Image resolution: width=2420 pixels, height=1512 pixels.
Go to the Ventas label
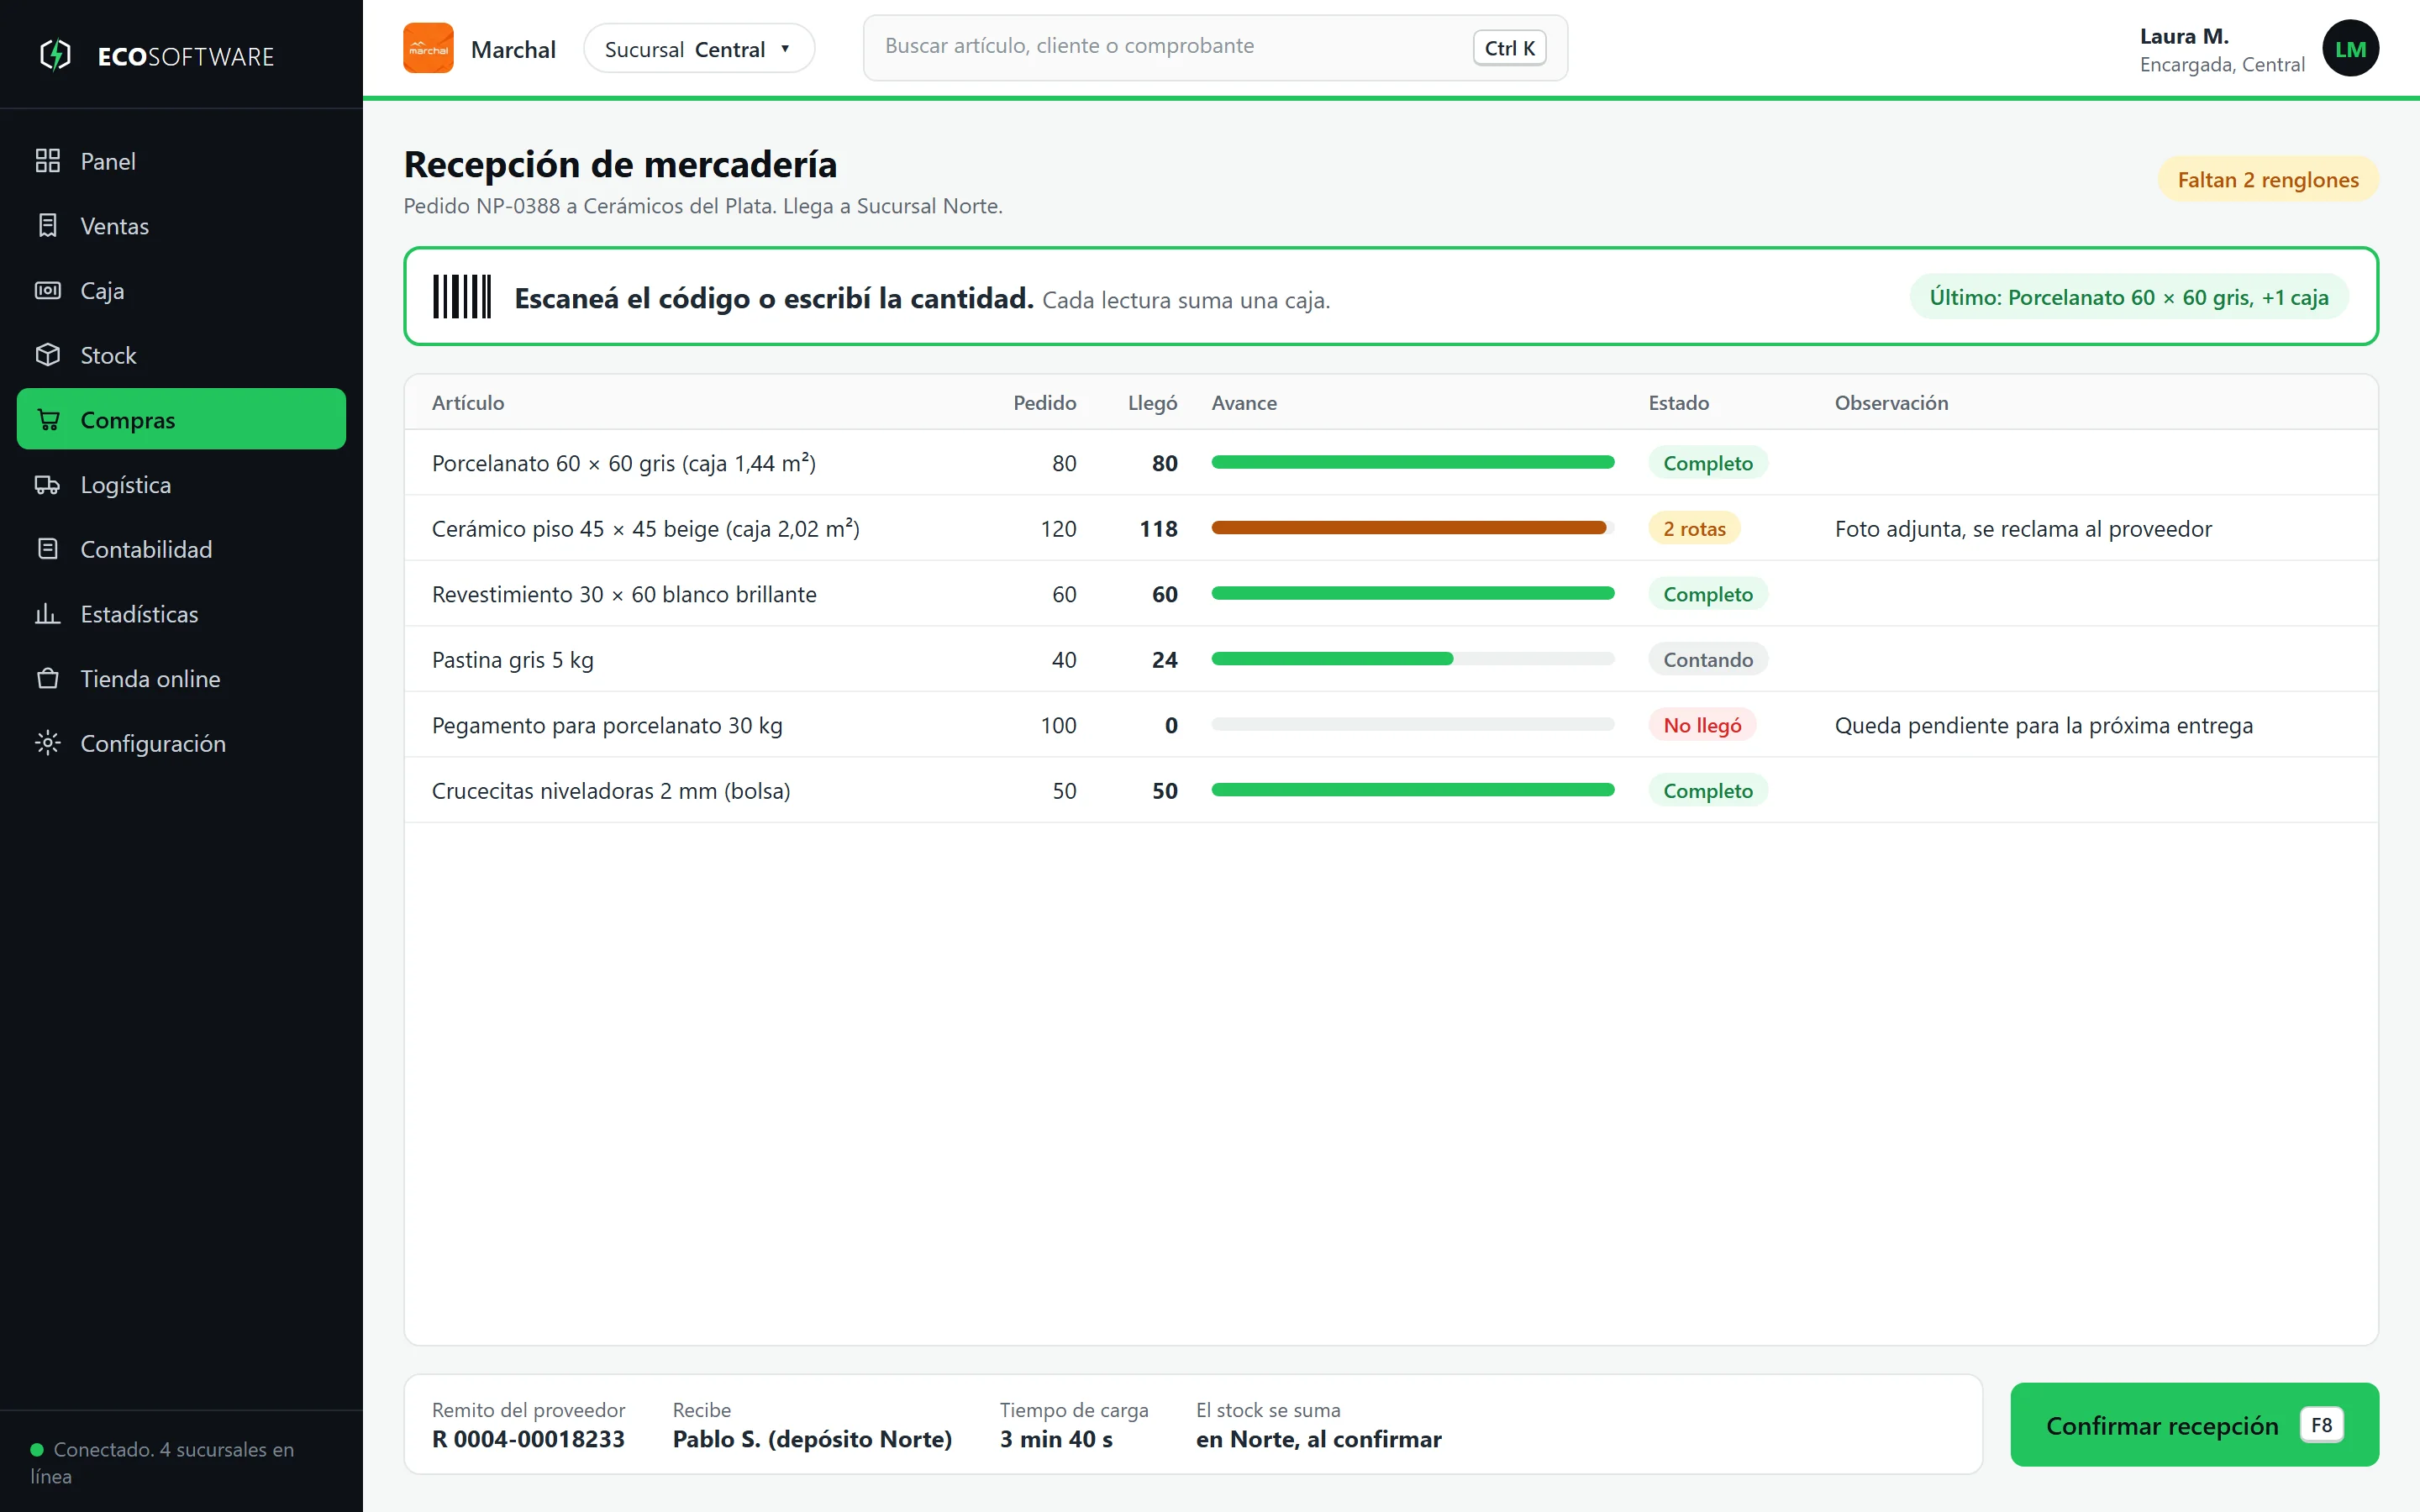[115, 226]
